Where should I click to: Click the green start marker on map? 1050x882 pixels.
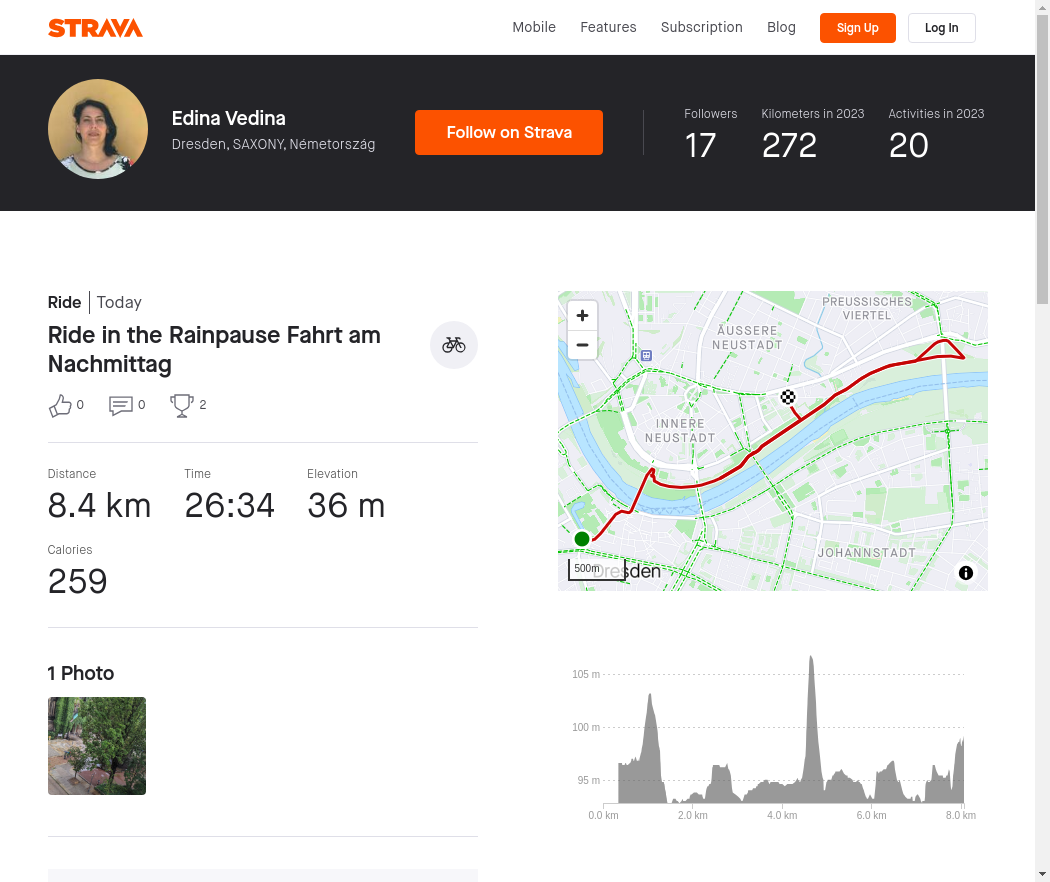pos(582,539)
